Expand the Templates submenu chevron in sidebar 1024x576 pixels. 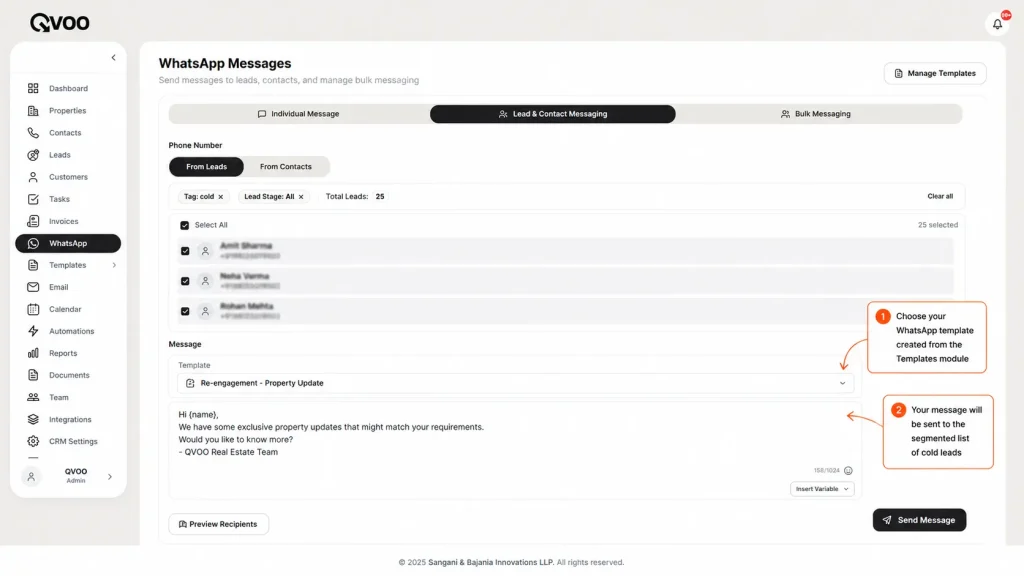[x=114, y=265]
